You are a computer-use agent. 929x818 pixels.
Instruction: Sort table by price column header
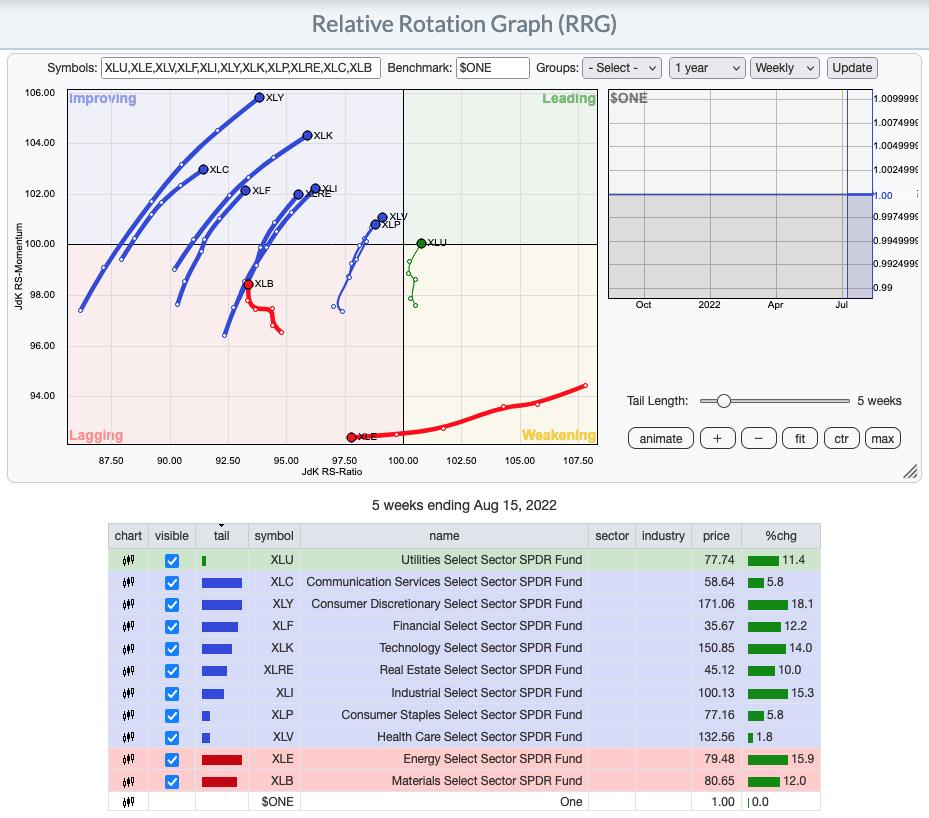(x=716, y=536)
